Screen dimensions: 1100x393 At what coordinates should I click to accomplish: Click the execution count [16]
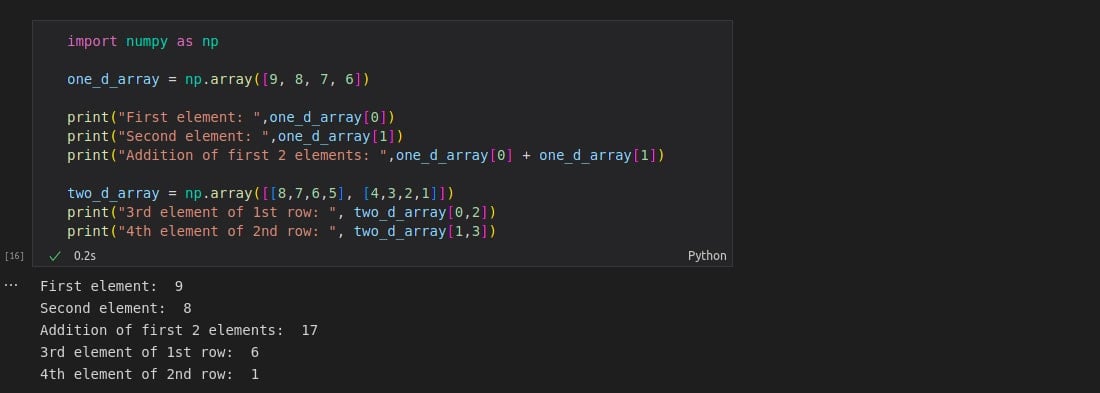click(14, 256)
